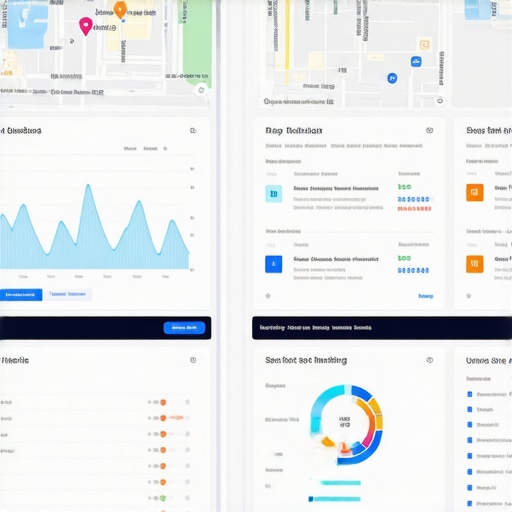Toggle the seventh blue checkbox in the right list
Image resolution: width=512 pixels, height=512 pixels.
pyautogui.click(x=470, y=488)
